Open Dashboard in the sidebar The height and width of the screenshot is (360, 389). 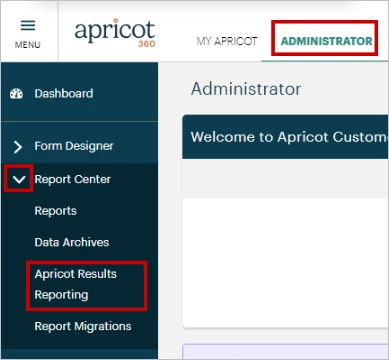[x=64, y=93]
